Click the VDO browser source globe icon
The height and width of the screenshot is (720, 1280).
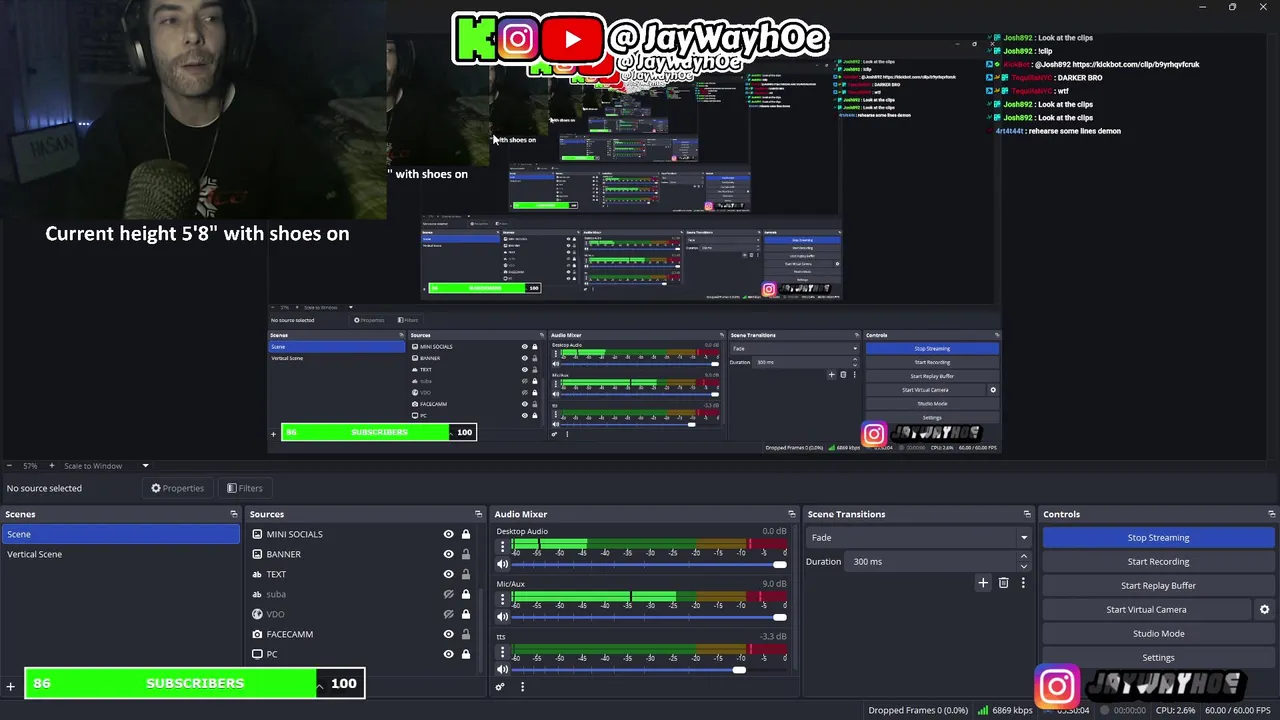coord(257,614)
